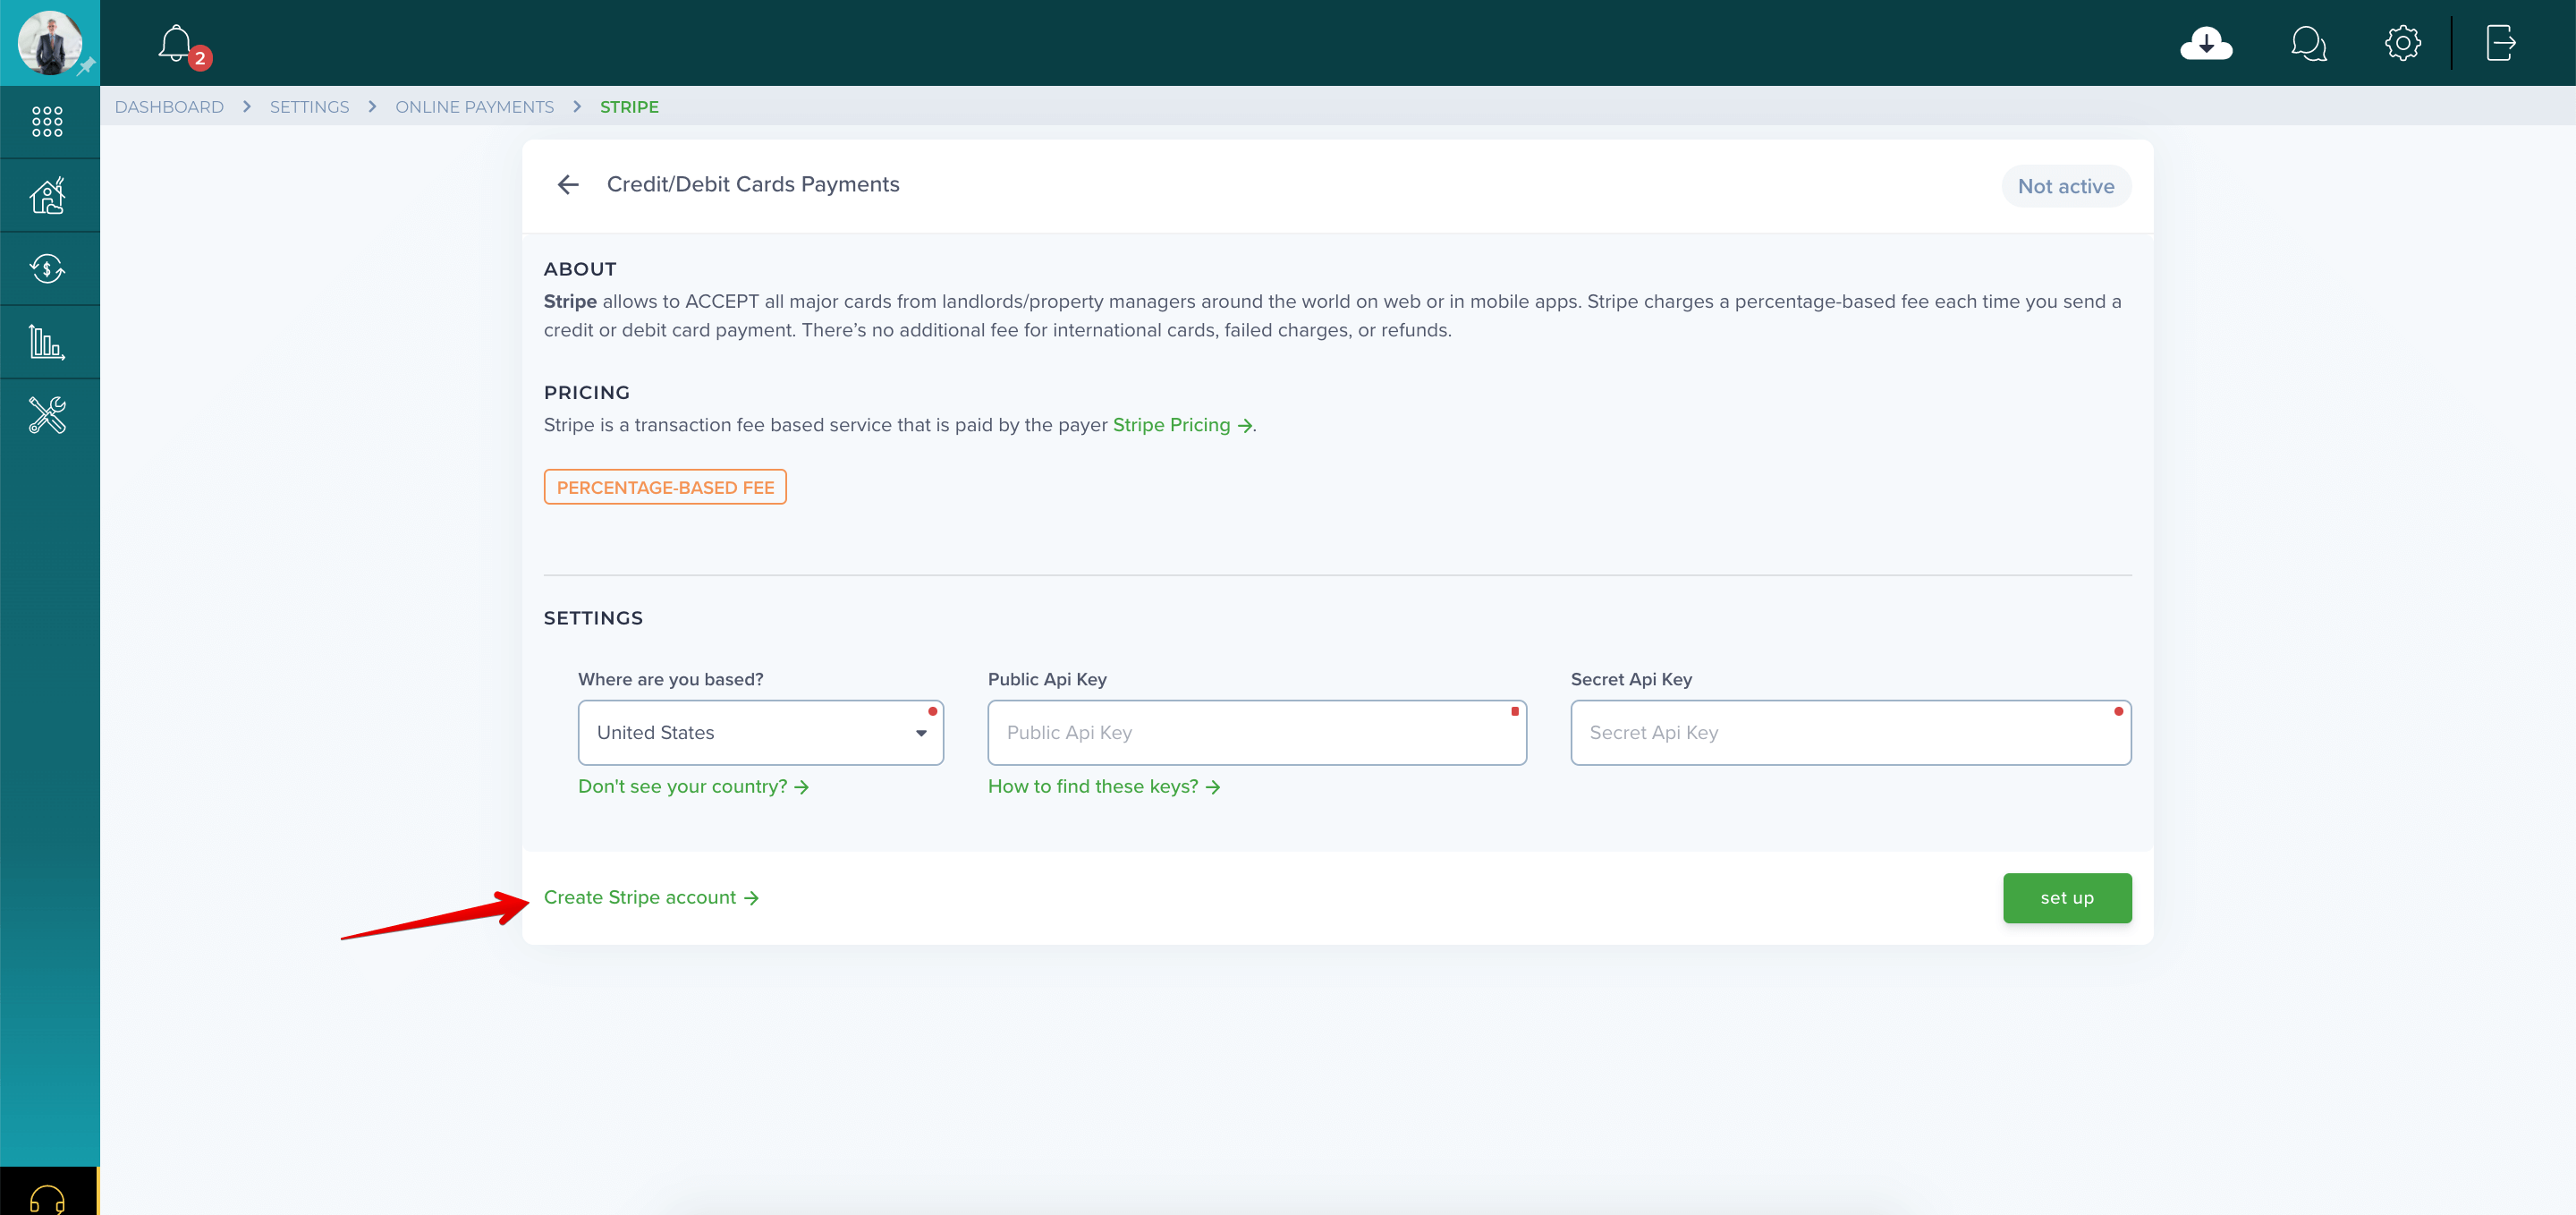Open the country dropdown showing United States
This screenshot has height=1215, width=2576.
(760, 732)
